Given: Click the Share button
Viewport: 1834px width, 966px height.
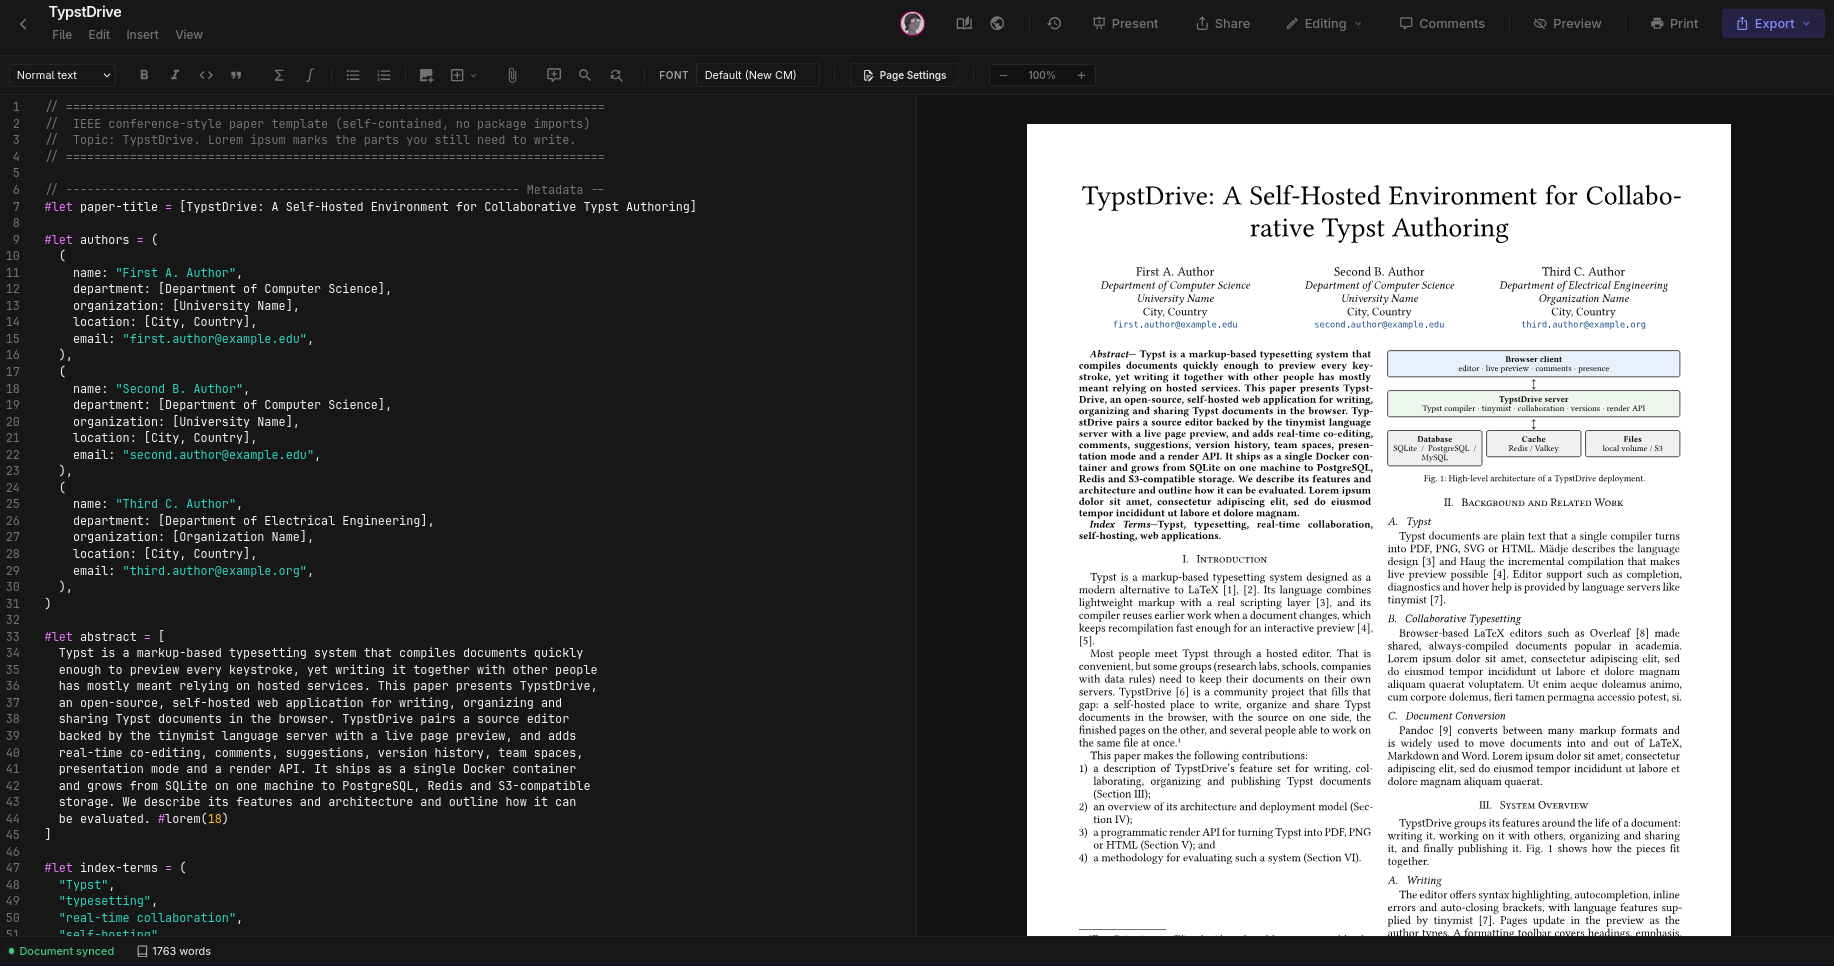Looking at the screenshot, I should tap(1223, 23).
